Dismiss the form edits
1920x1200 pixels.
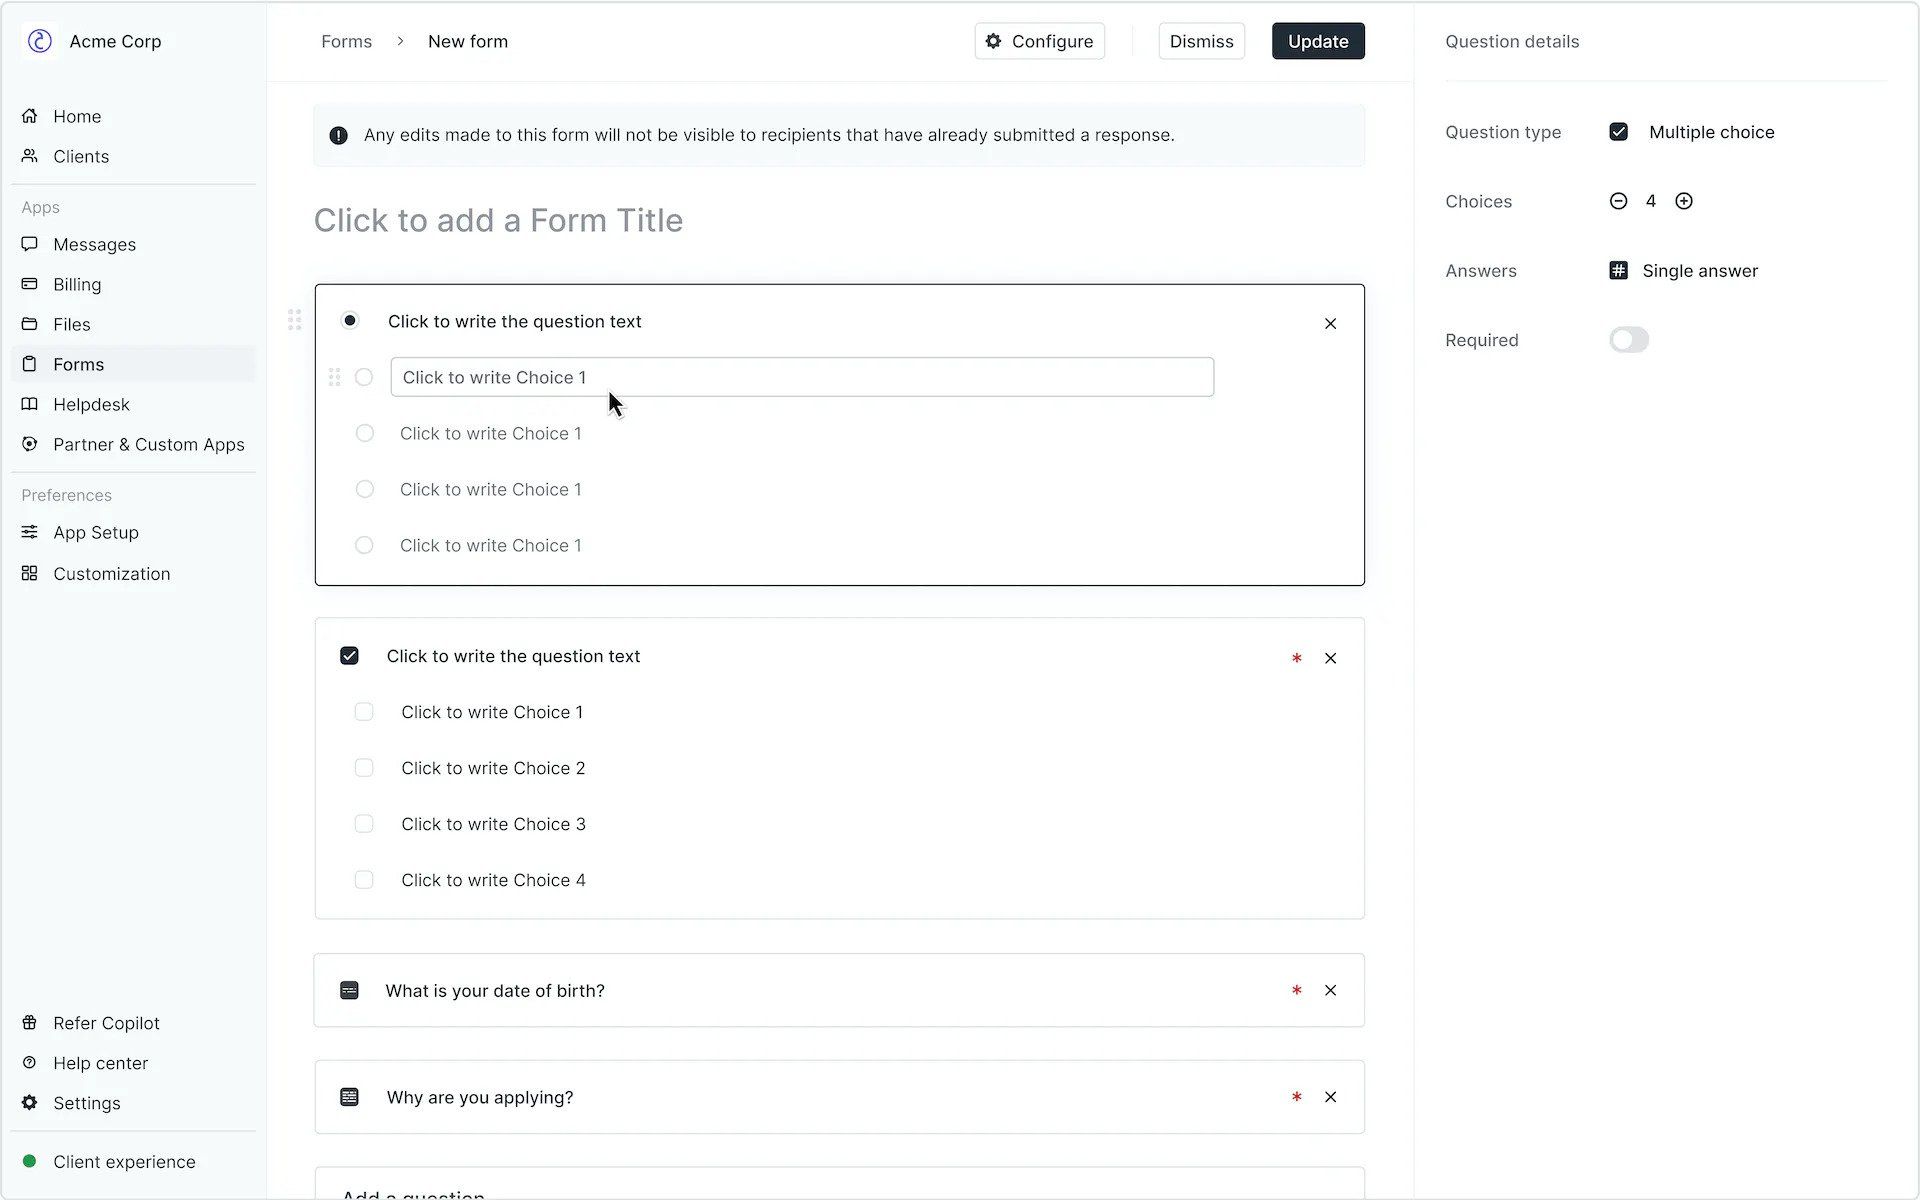tap(1201, 41)
